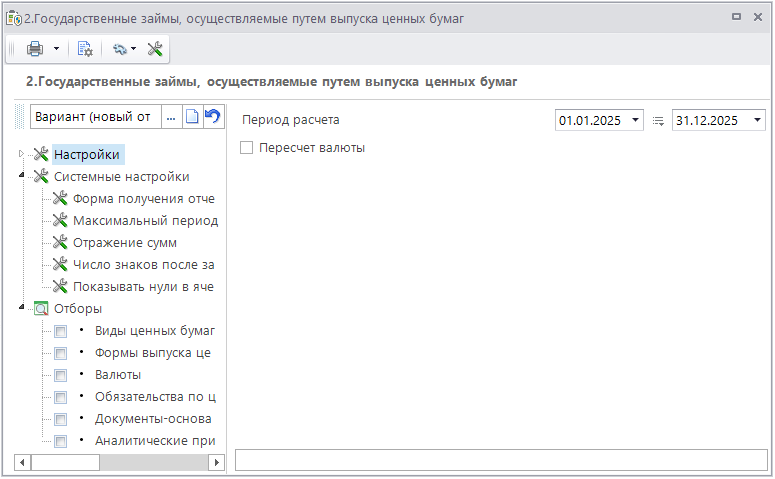Open the end date 31.12.2025 dropdown
The width and height of the screenshot is (775, 479).
[757, 121]
